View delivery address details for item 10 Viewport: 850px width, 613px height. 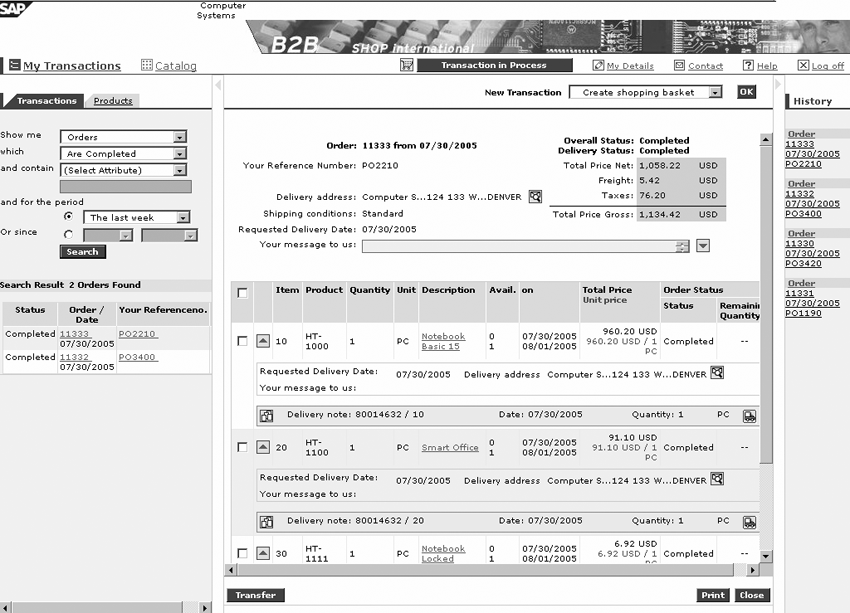pyautogui.click(x=716, y=373)
